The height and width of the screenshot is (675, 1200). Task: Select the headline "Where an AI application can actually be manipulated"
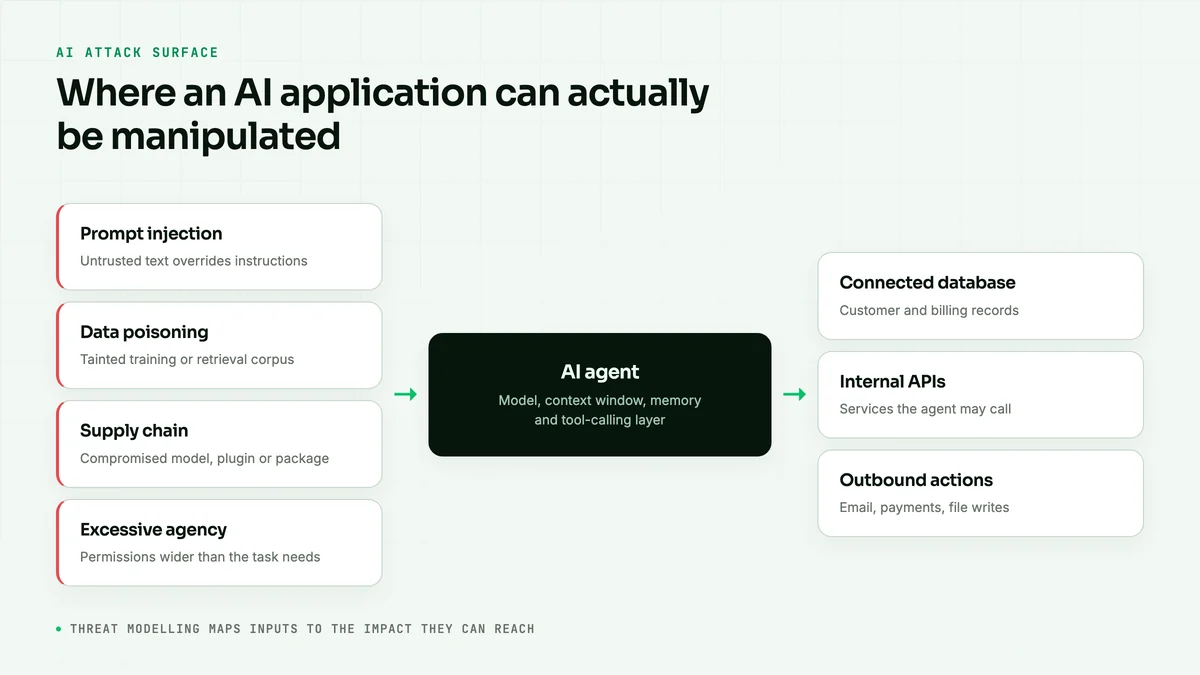pos(383,114)
